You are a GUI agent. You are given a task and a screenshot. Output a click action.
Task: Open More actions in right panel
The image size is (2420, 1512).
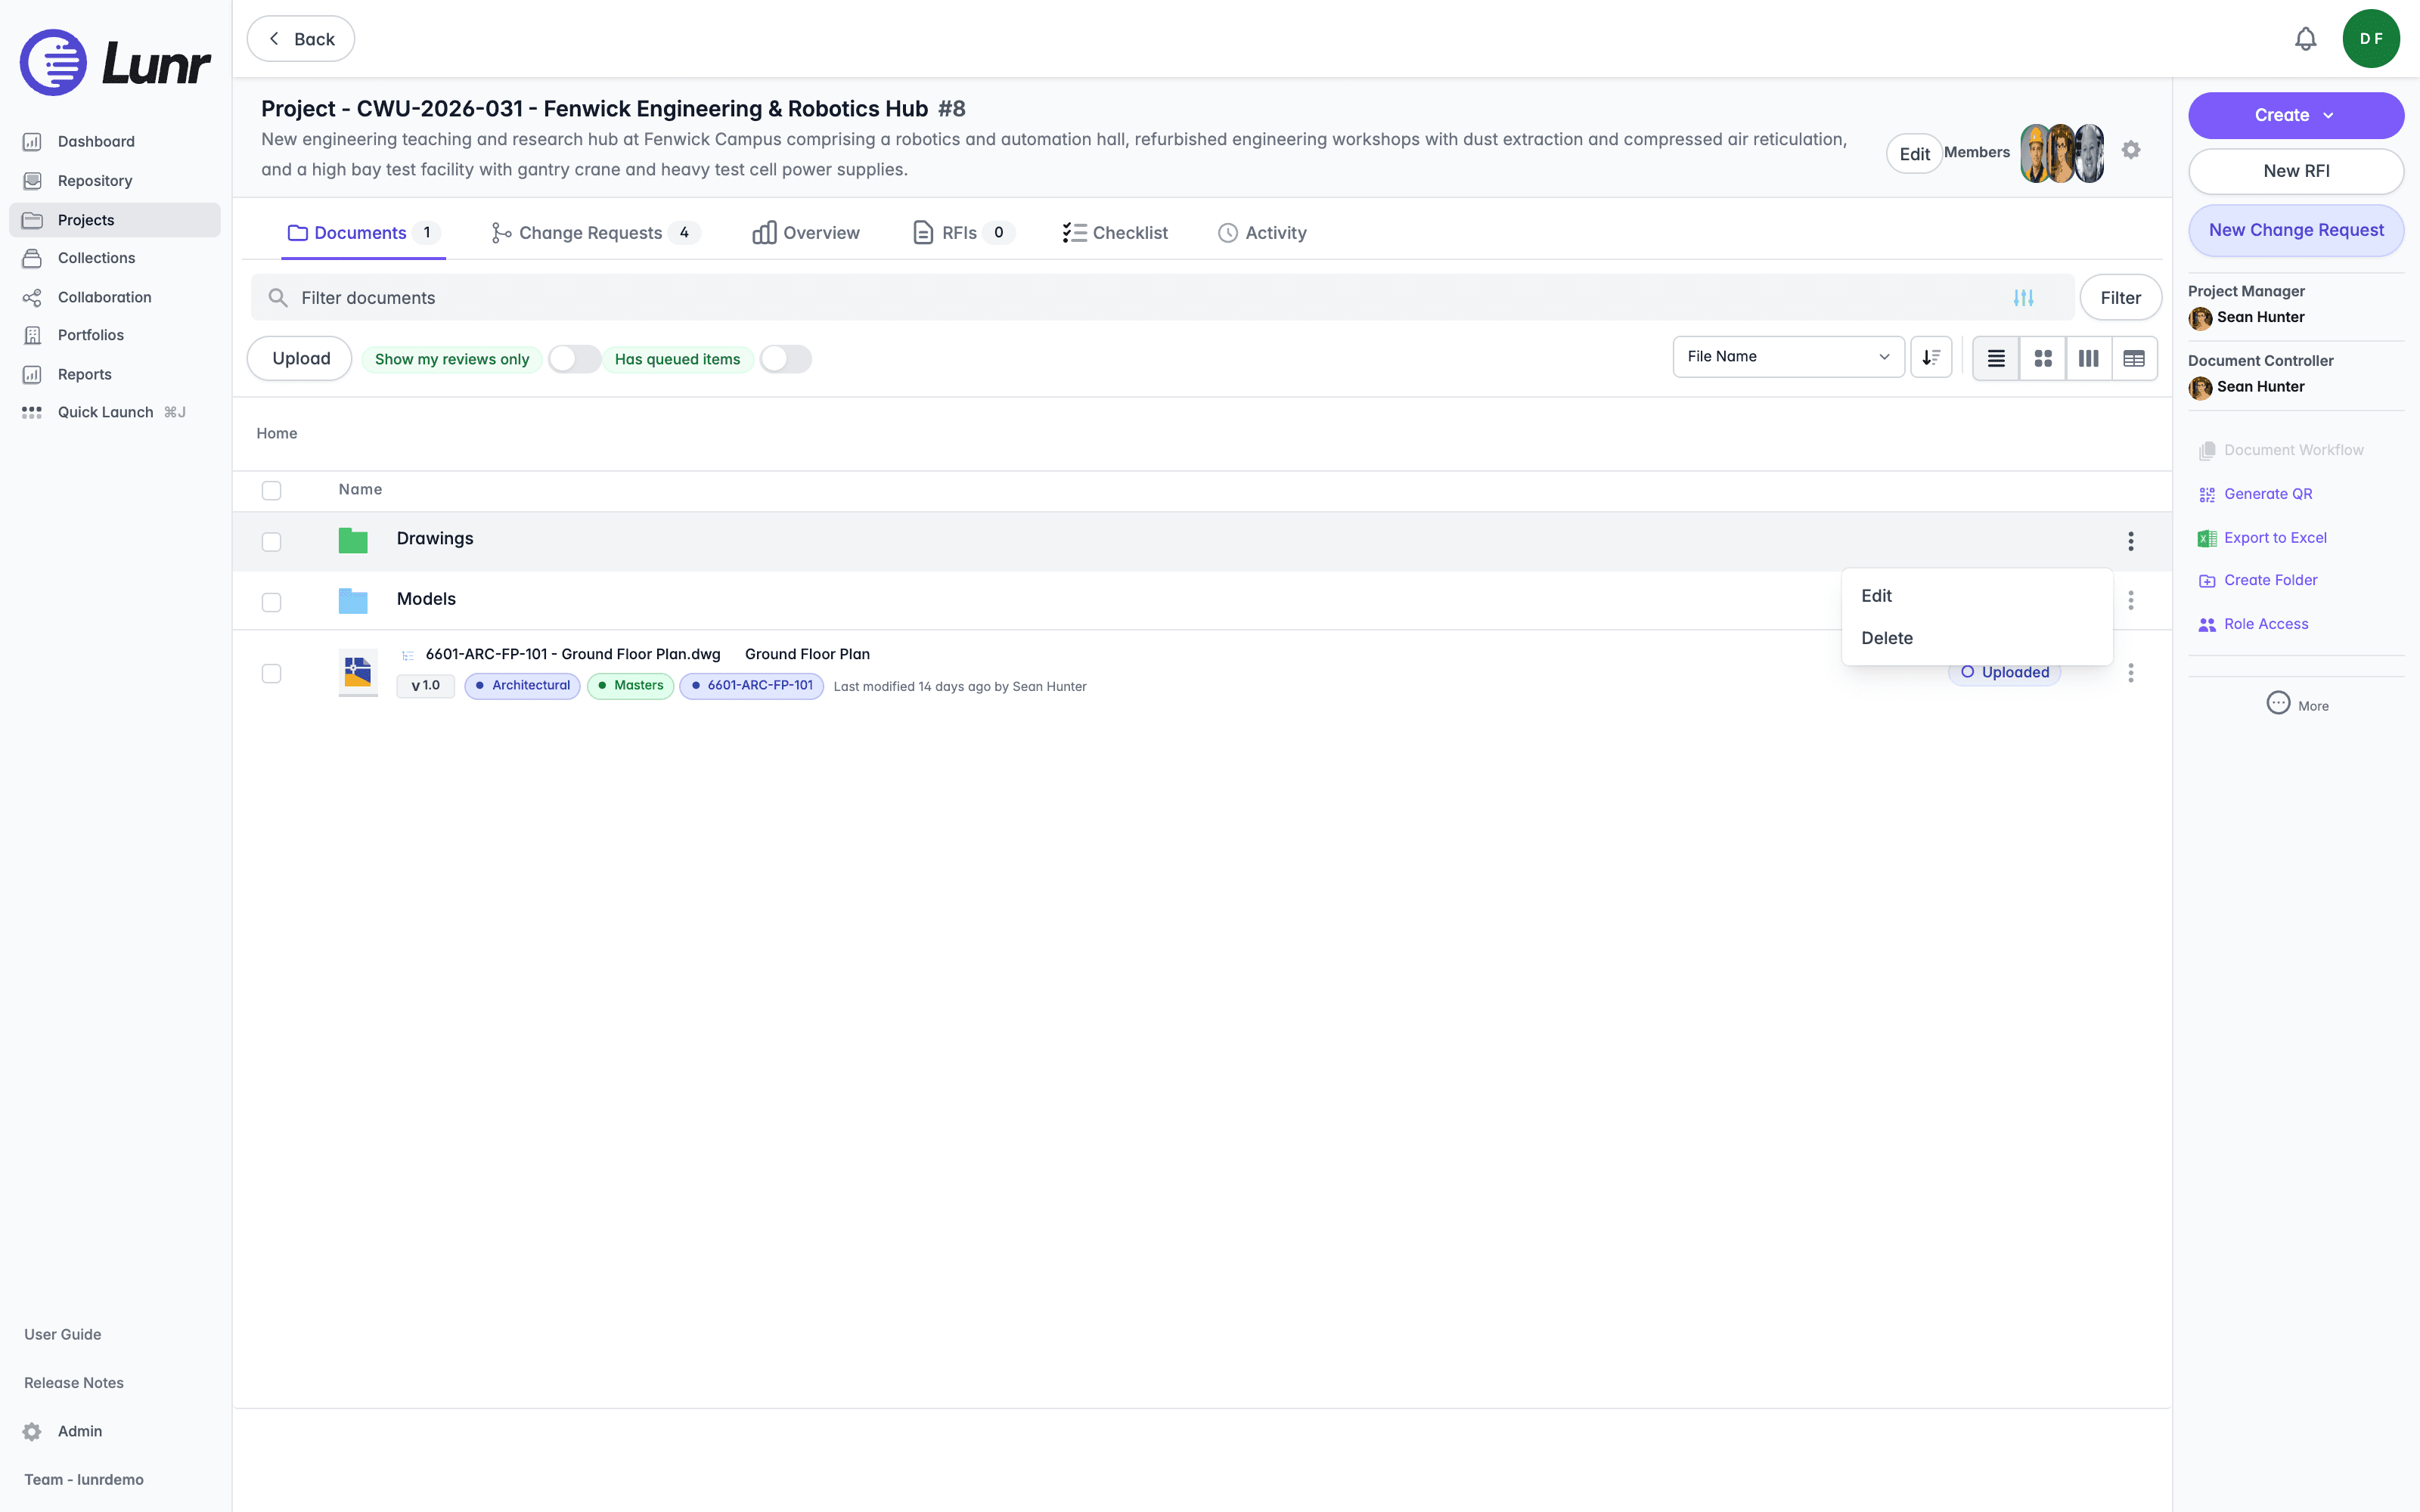tap(2297, 704)
